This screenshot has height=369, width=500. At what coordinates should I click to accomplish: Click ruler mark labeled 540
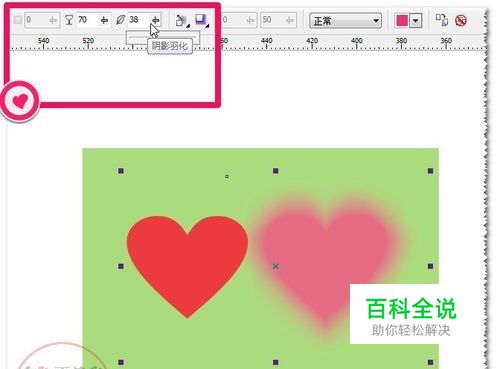pyautogui.click(x=43, y=41)
